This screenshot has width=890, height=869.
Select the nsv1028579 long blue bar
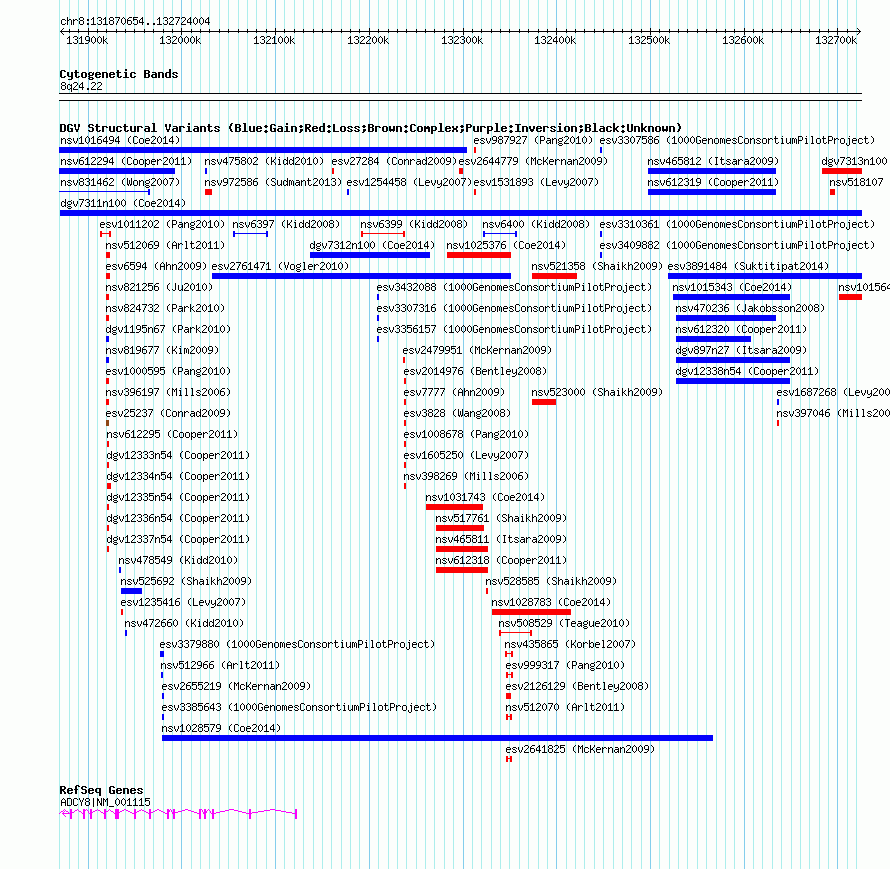[x=437, y=738]
